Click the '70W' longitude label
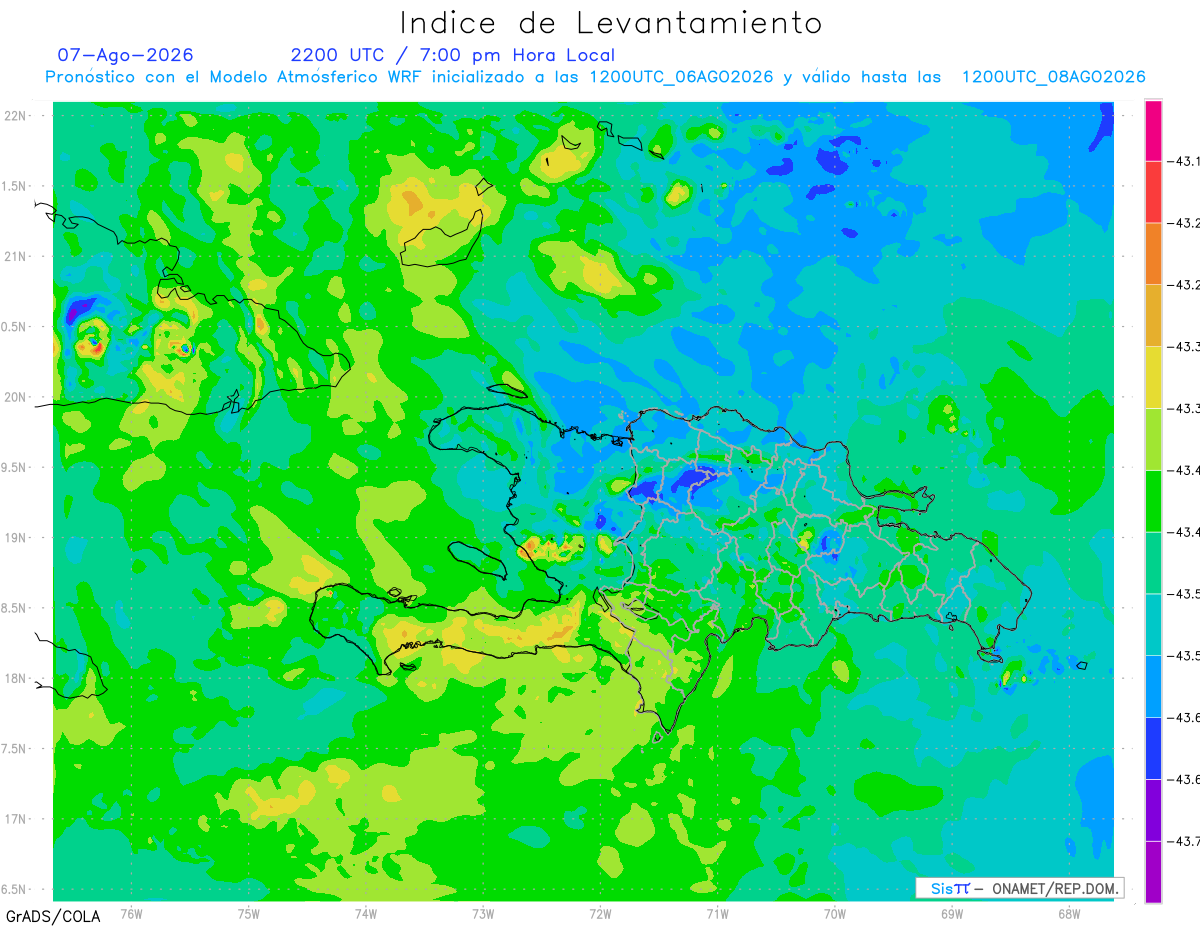The image size is (1200, 927). [835, 913]
